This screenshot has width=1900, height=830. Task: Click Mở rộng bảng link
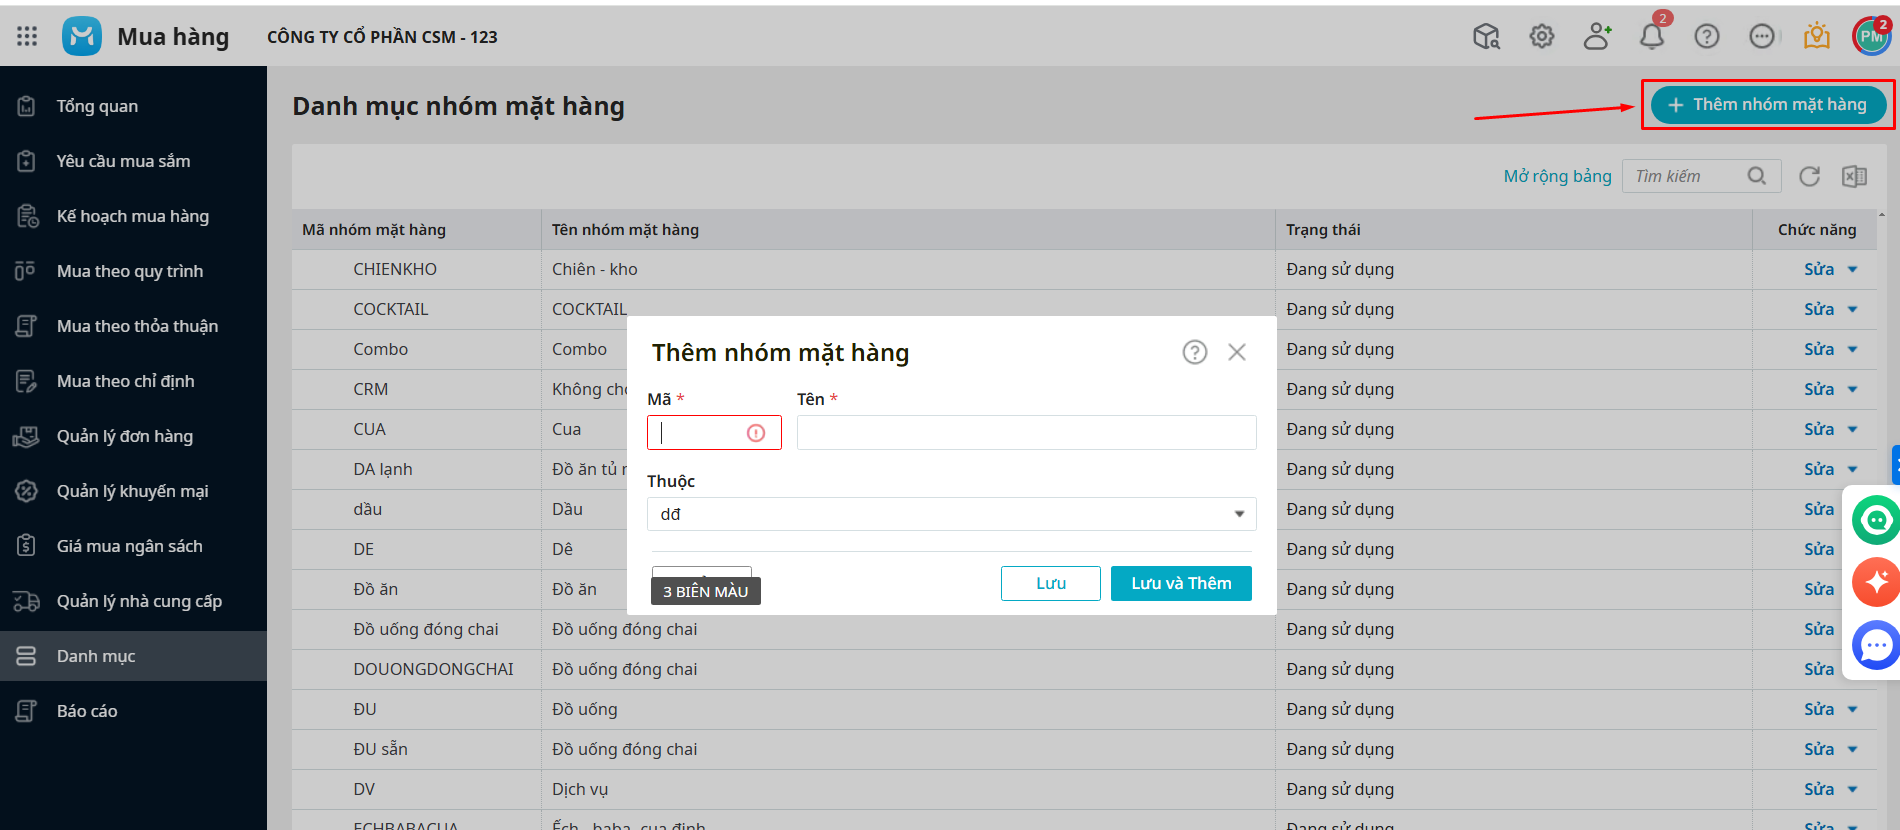(x=1557, y=176)
